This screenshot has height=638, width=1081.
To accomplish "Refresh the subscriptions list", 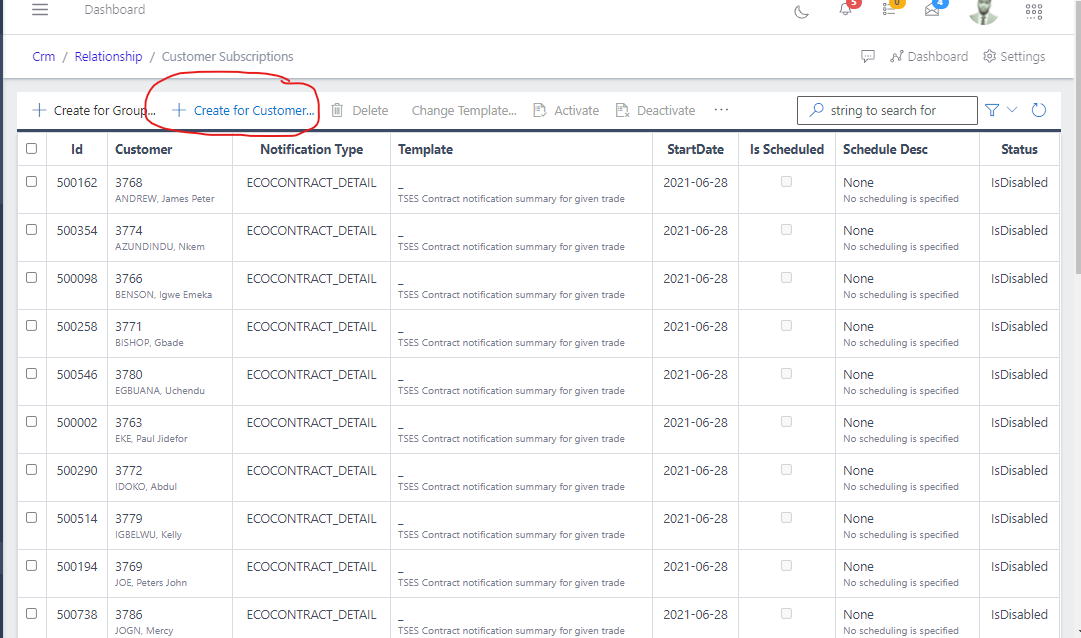I will pos(1038,110).
